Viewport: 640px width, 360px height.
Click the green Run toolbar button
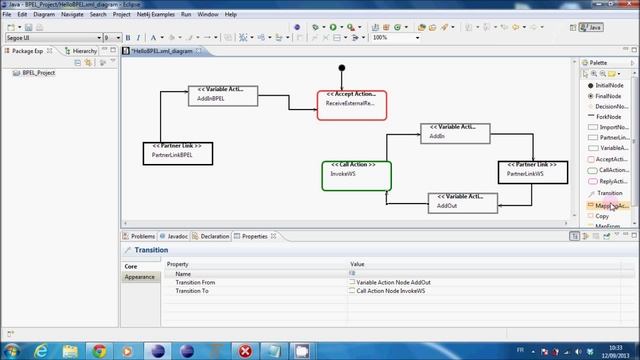coord(333,27)
